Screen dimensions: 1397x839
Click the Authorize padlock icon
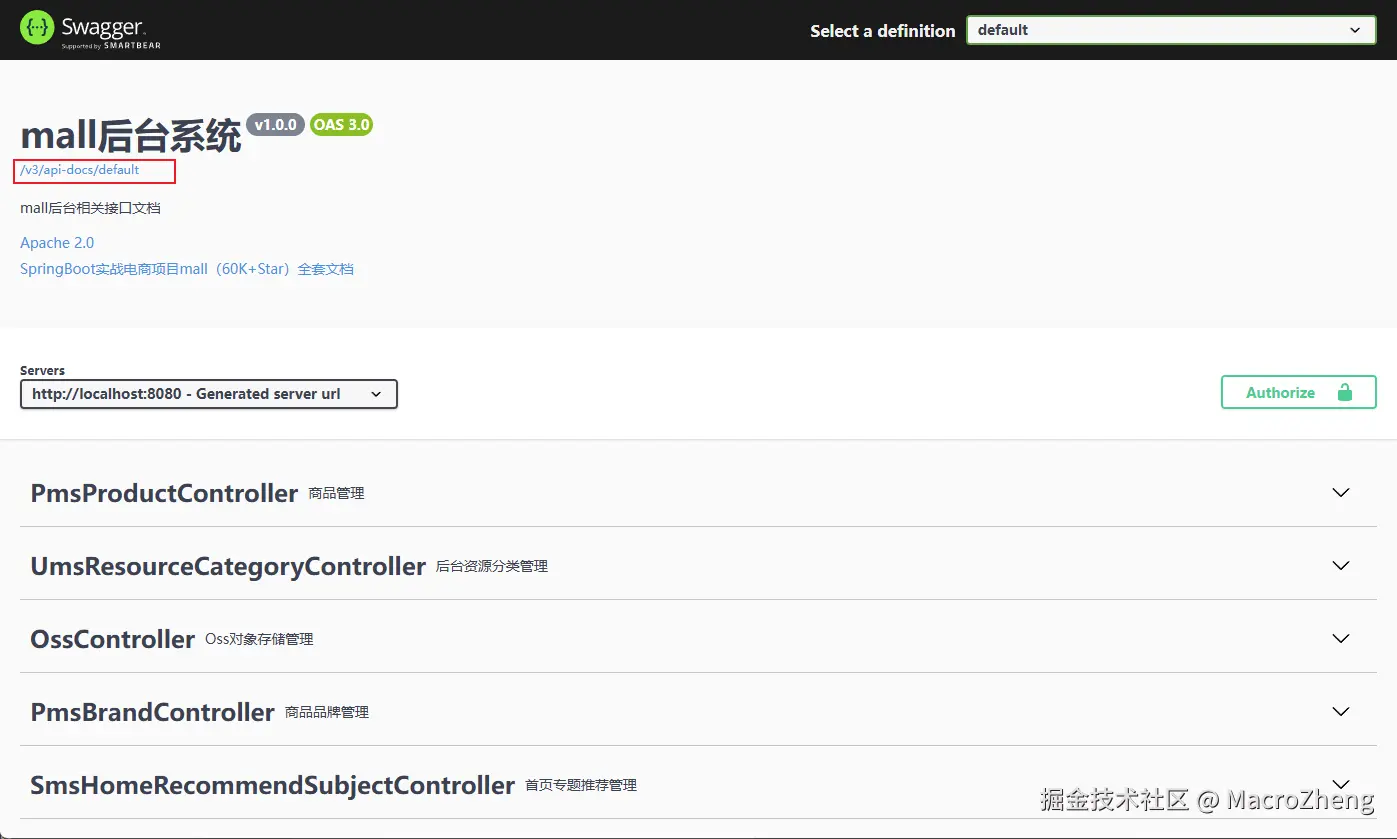1344,393
